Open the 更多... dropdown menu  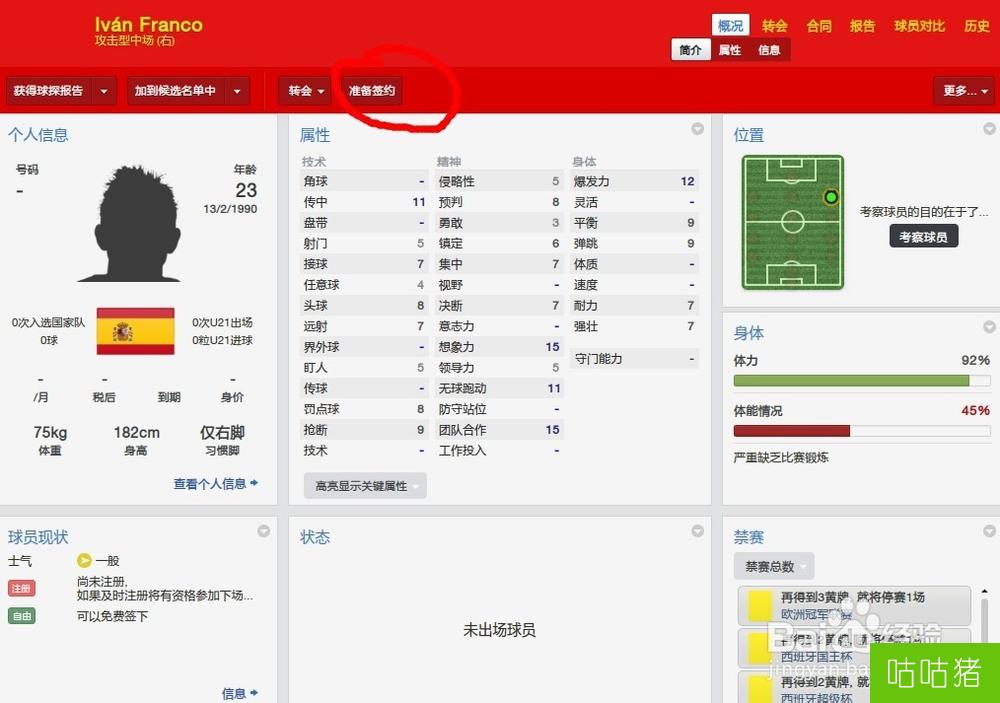pyautogui.click(x=964, y=91)
